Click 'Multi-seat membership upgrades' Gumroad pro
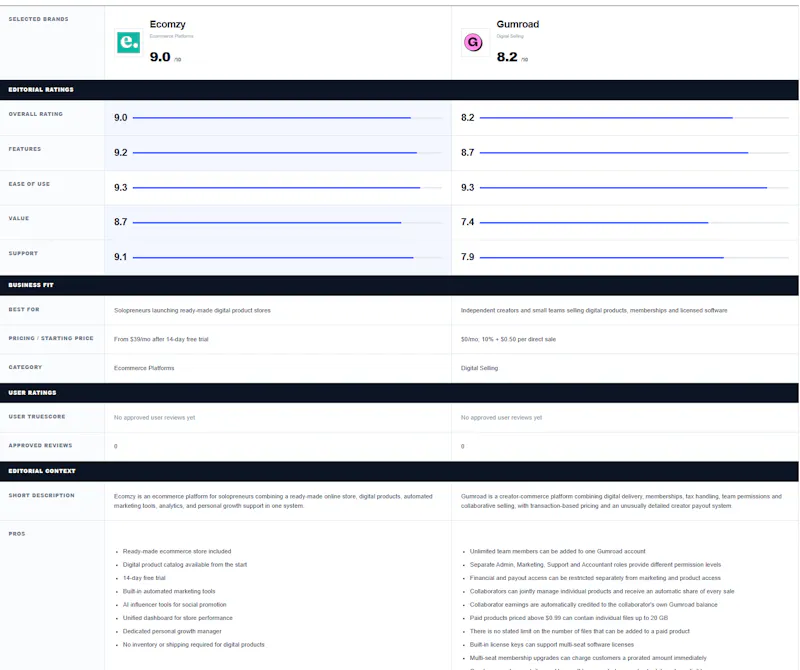This screenshot has width=800, height=670. (588, 658)
